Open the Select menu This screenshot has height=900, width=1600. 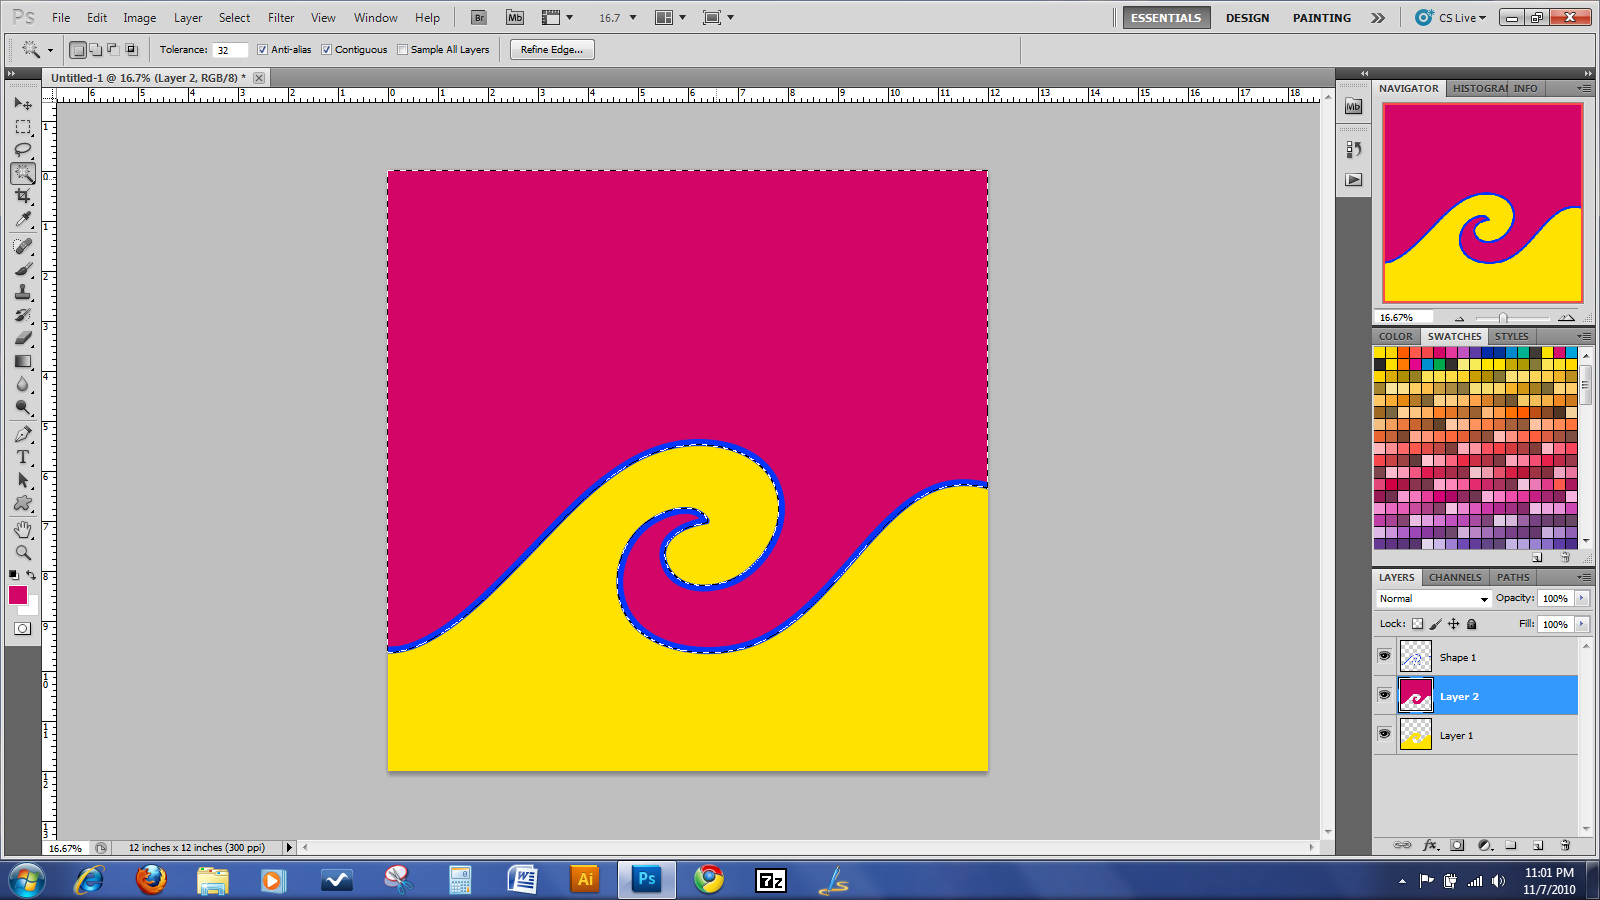[235, 18]
